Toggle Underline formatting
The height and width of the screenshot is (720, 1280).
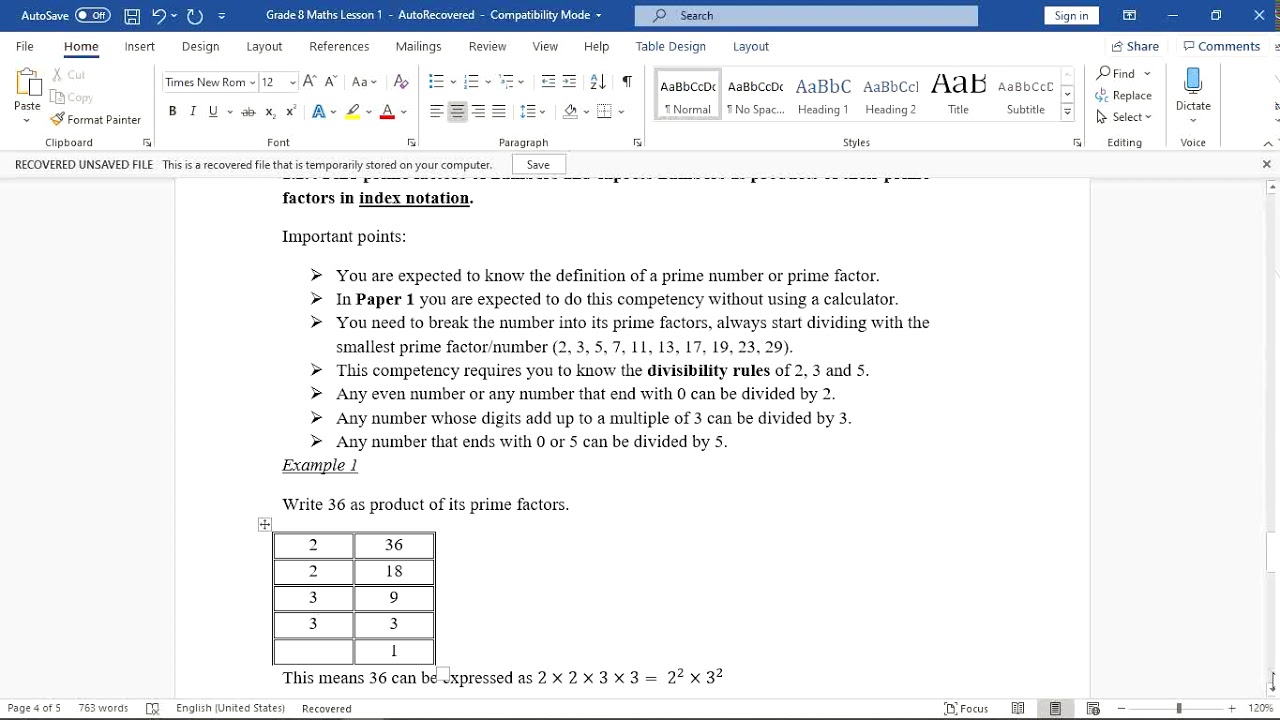tap(213, 111)
